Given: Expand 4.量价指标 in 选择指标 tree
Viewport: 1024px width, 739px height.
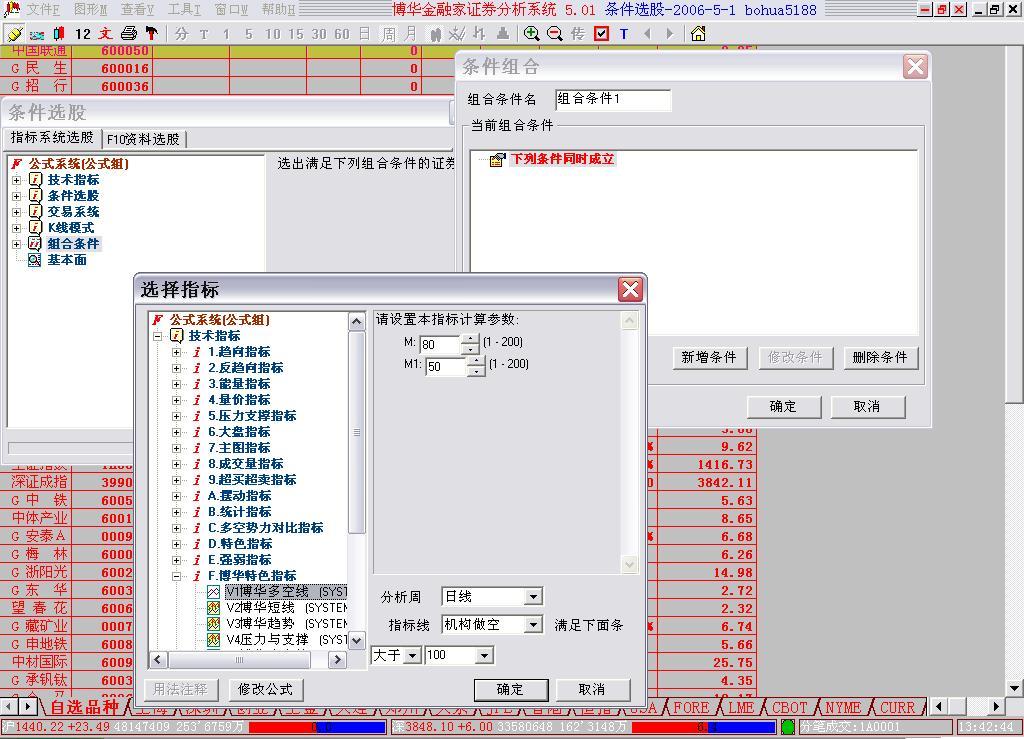Looking at the screenshot, I should pyautogui.click(x=176, y=400).
